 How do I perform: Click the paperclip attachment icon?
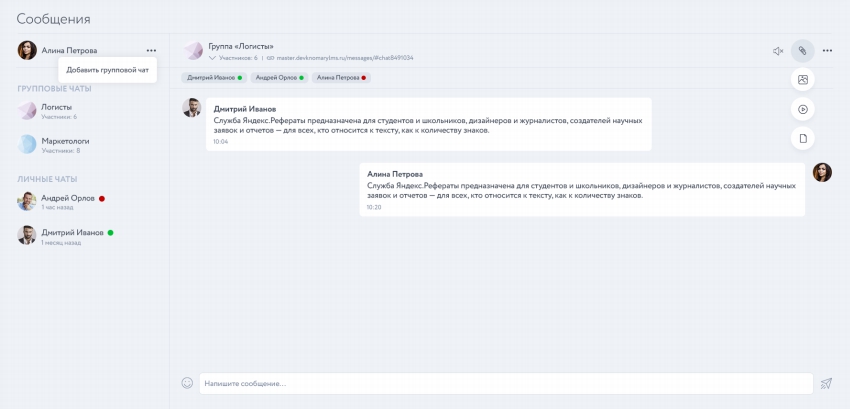[802, 51]
